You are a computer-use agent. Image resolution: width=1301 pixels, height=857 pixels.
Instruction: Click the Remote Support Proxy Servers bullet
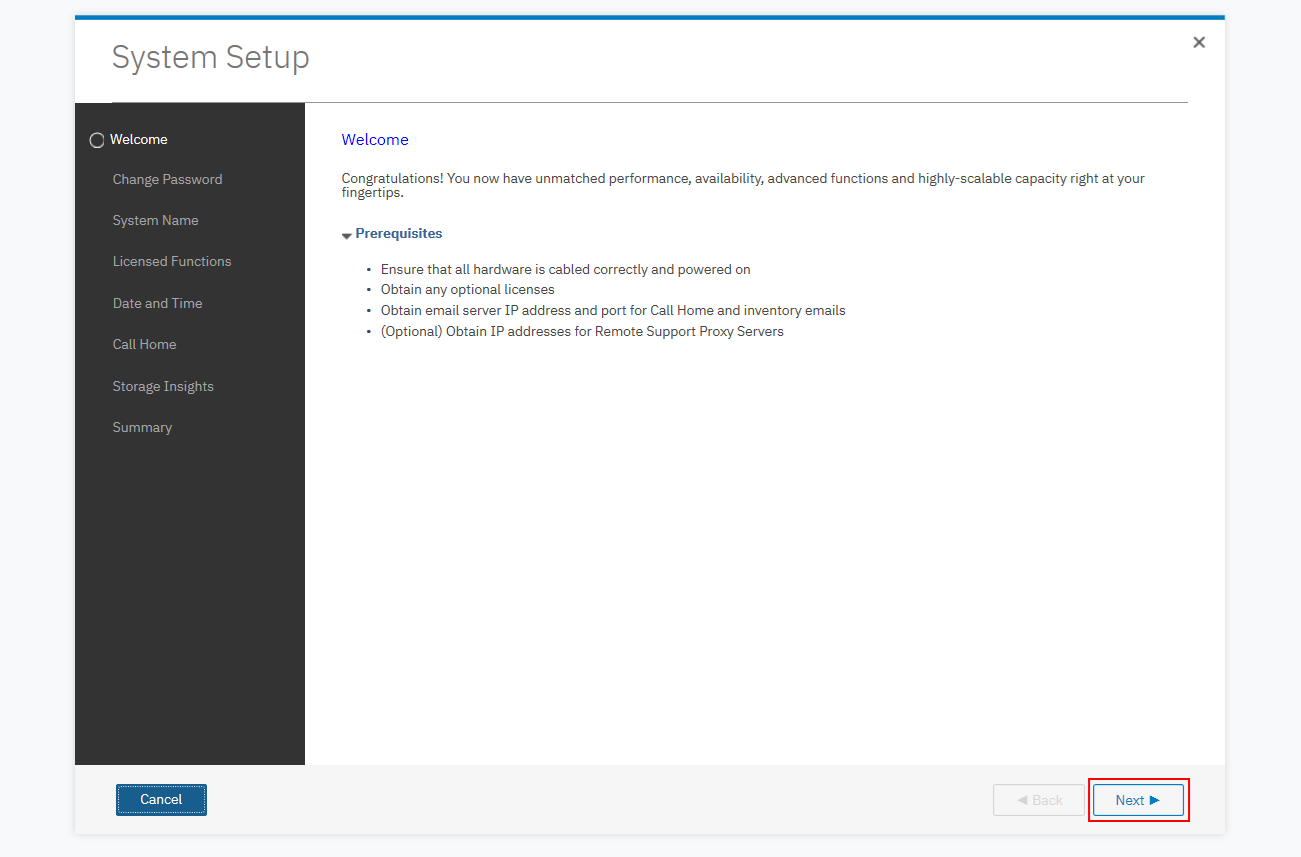tap(582, 331)
